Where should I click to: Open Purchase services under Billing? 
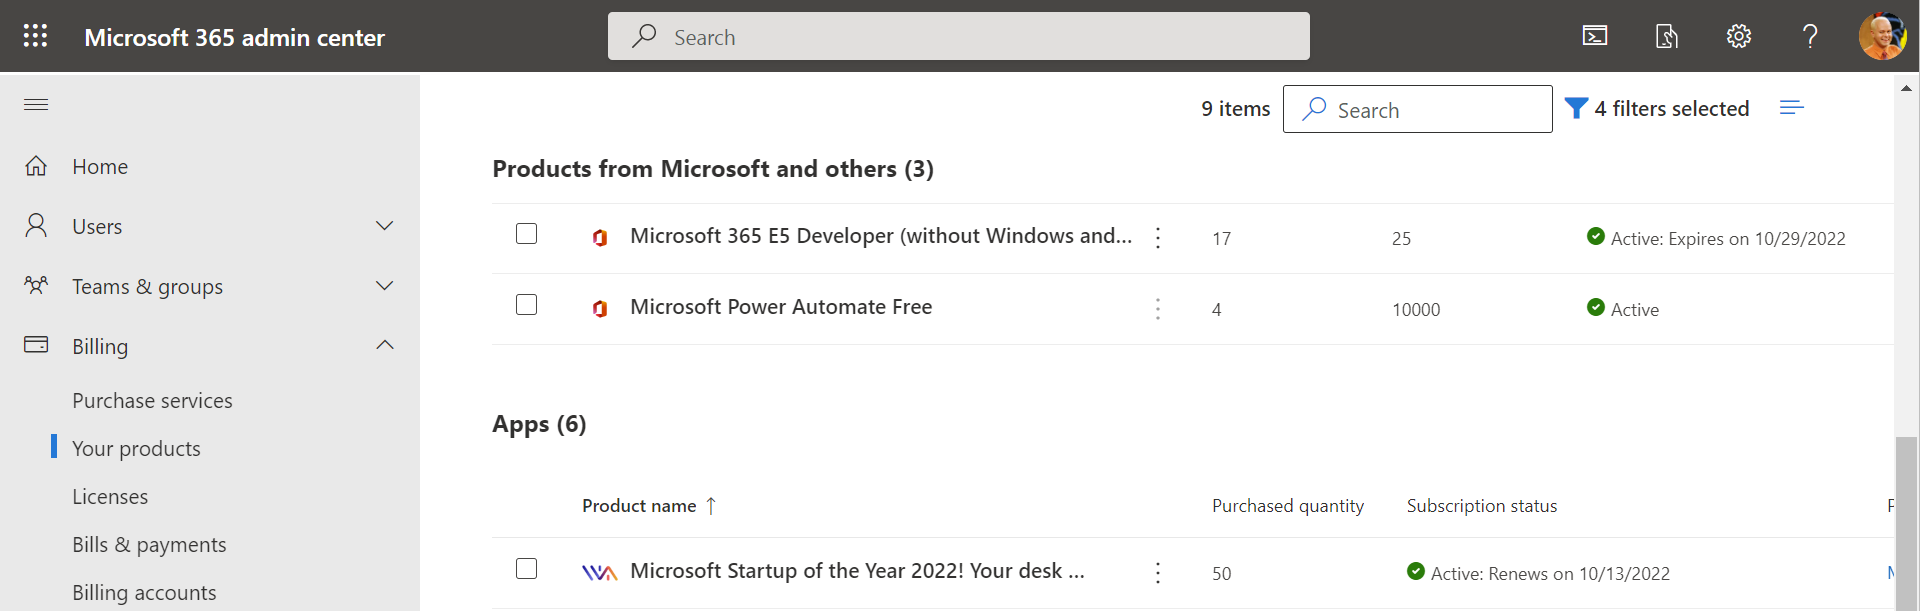click(x=152, y=401)
